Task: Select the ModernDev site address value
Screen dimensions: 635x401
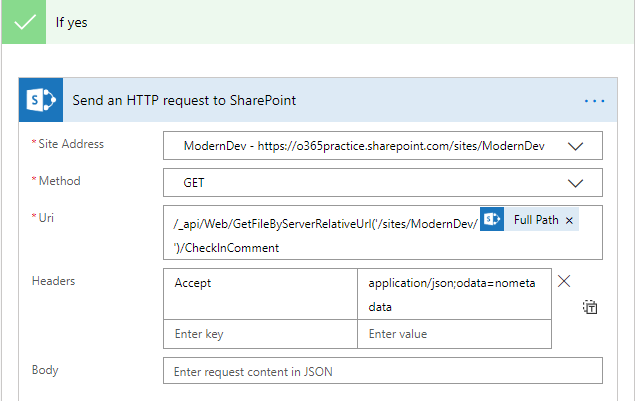Action: (364, 146)
